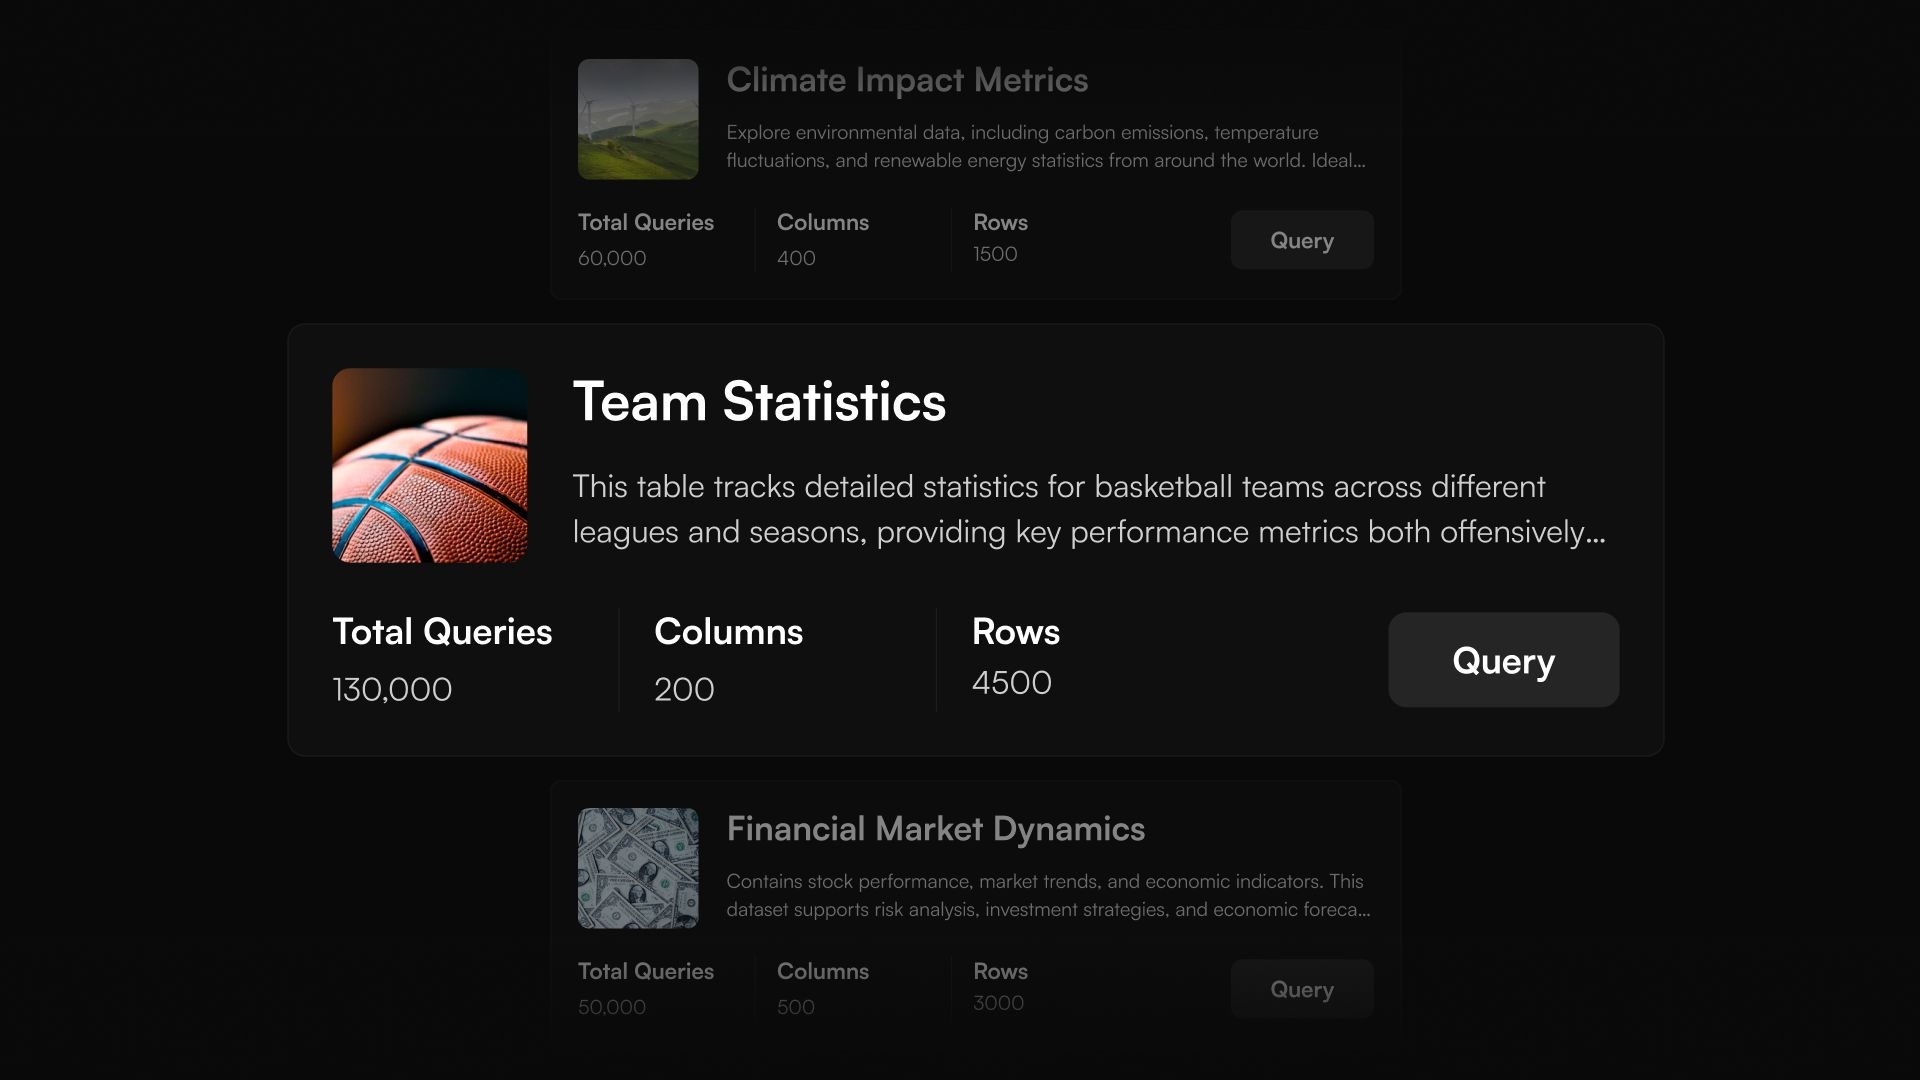Expand the truncated Financial Market Dynamics description
The height and width of the screenshot is (1080, 1920).
click(1047, 896)
